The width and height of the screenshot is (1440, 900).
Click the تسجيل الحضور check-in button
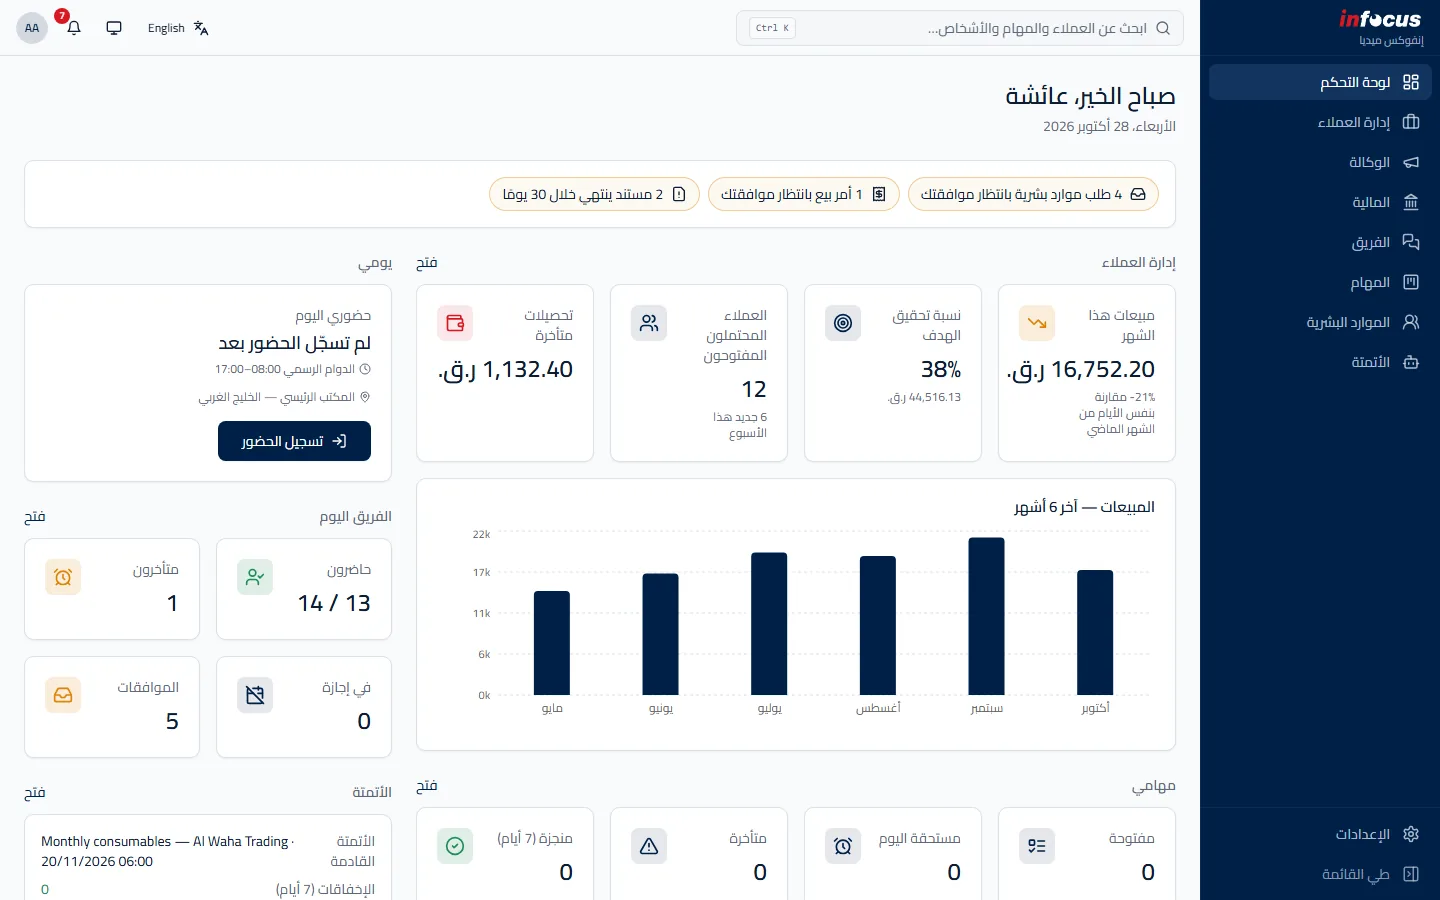click(x=294, y=441)
